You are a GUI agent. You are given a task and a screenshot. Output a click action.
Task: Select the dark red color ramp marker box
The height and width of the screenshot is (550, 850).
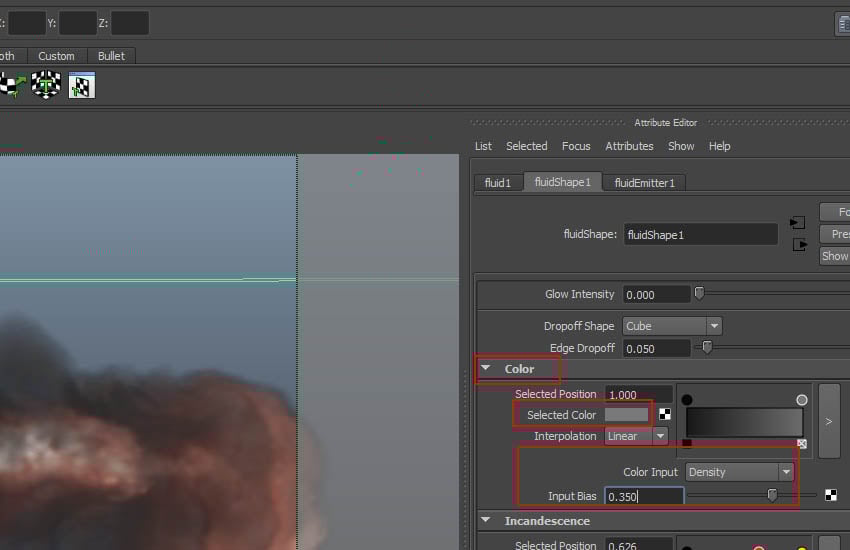tap(687, 443)
